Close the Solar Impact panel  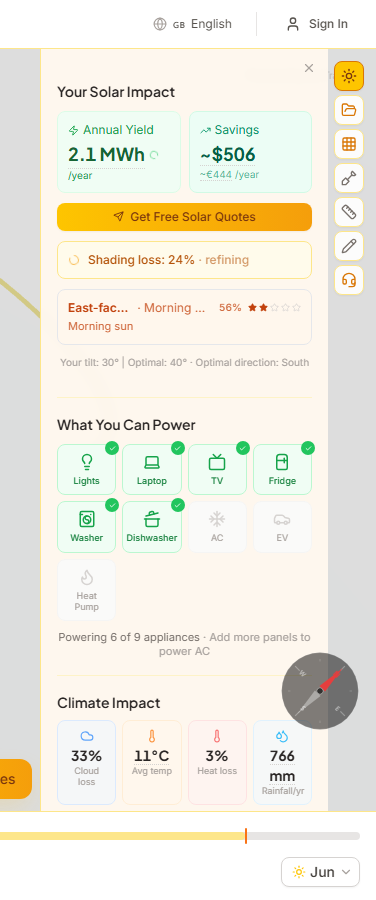309,68
